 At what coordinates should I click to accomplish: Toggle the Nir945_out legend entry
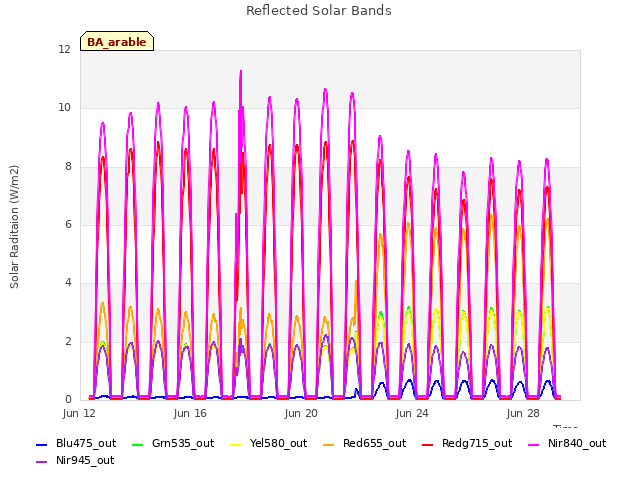pos(75,460)
